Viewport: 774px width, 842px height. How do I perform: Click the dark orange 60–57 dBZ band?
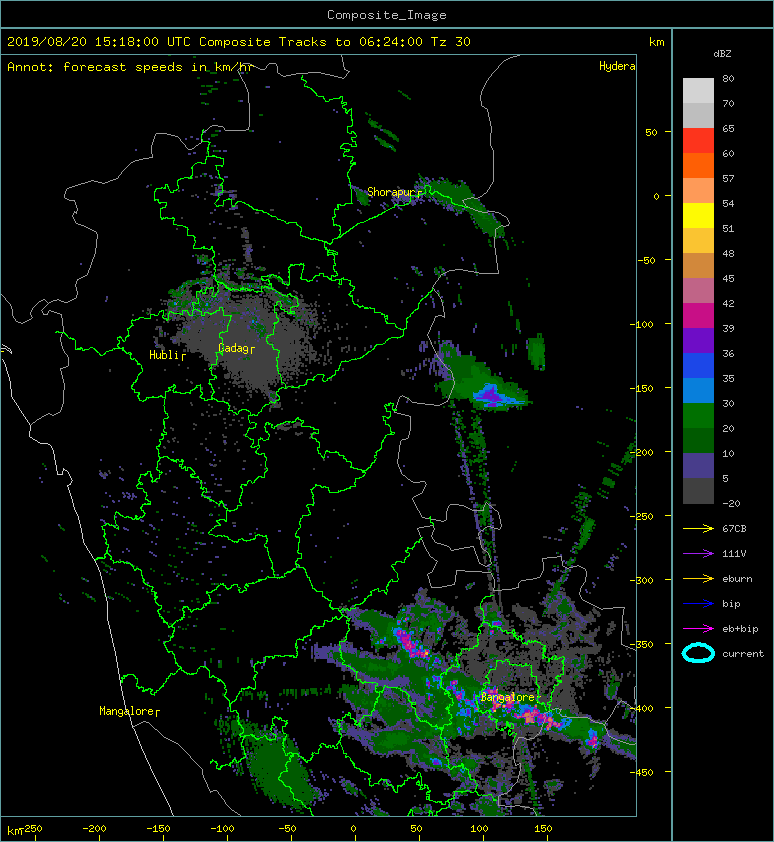point(698,165)
